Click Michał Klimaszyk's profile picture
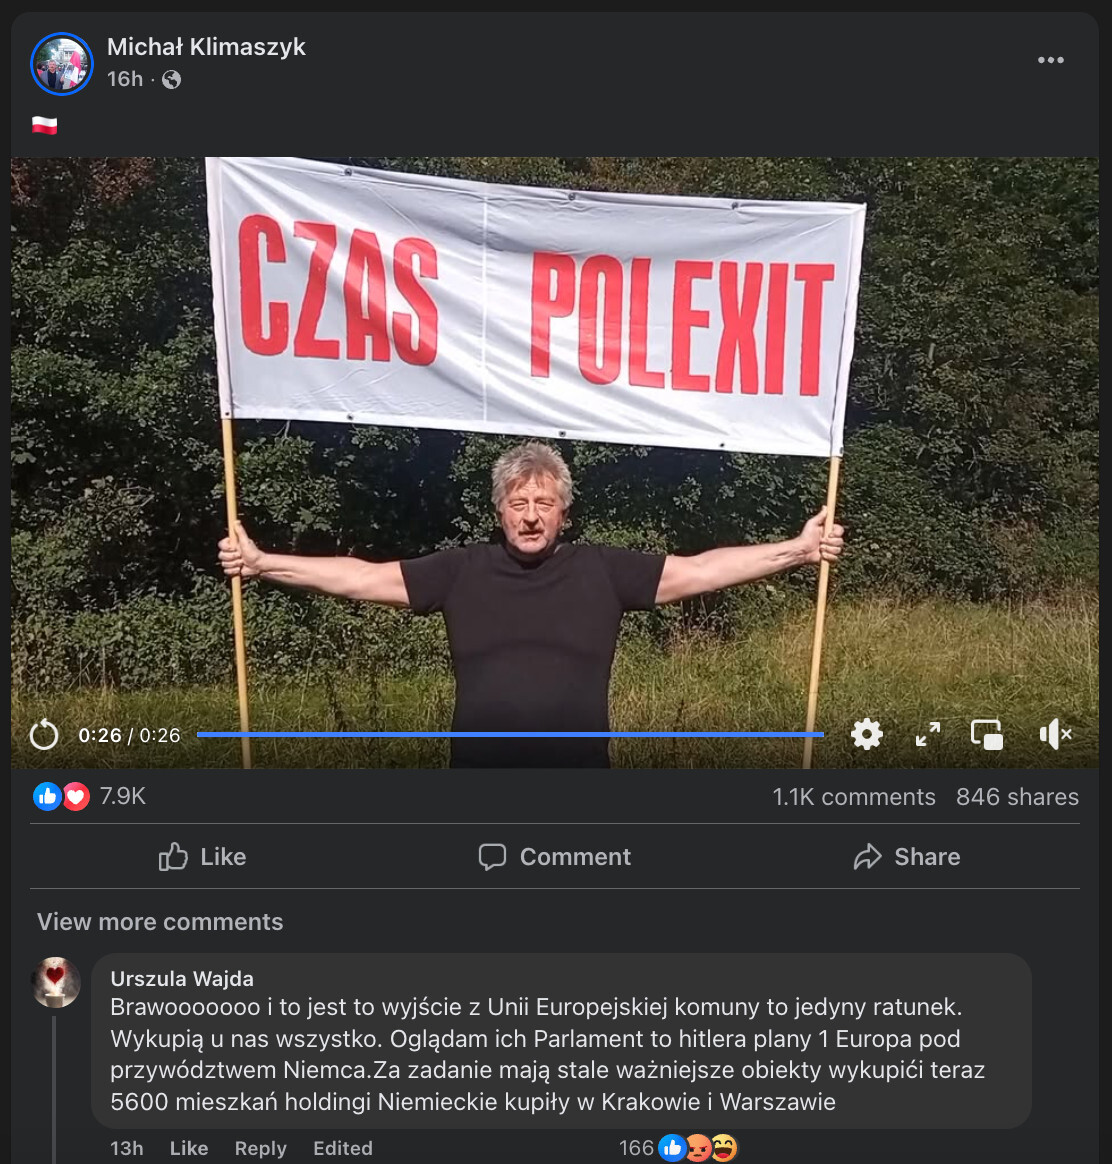The image size is (1112, 1164). click(62, 64)
